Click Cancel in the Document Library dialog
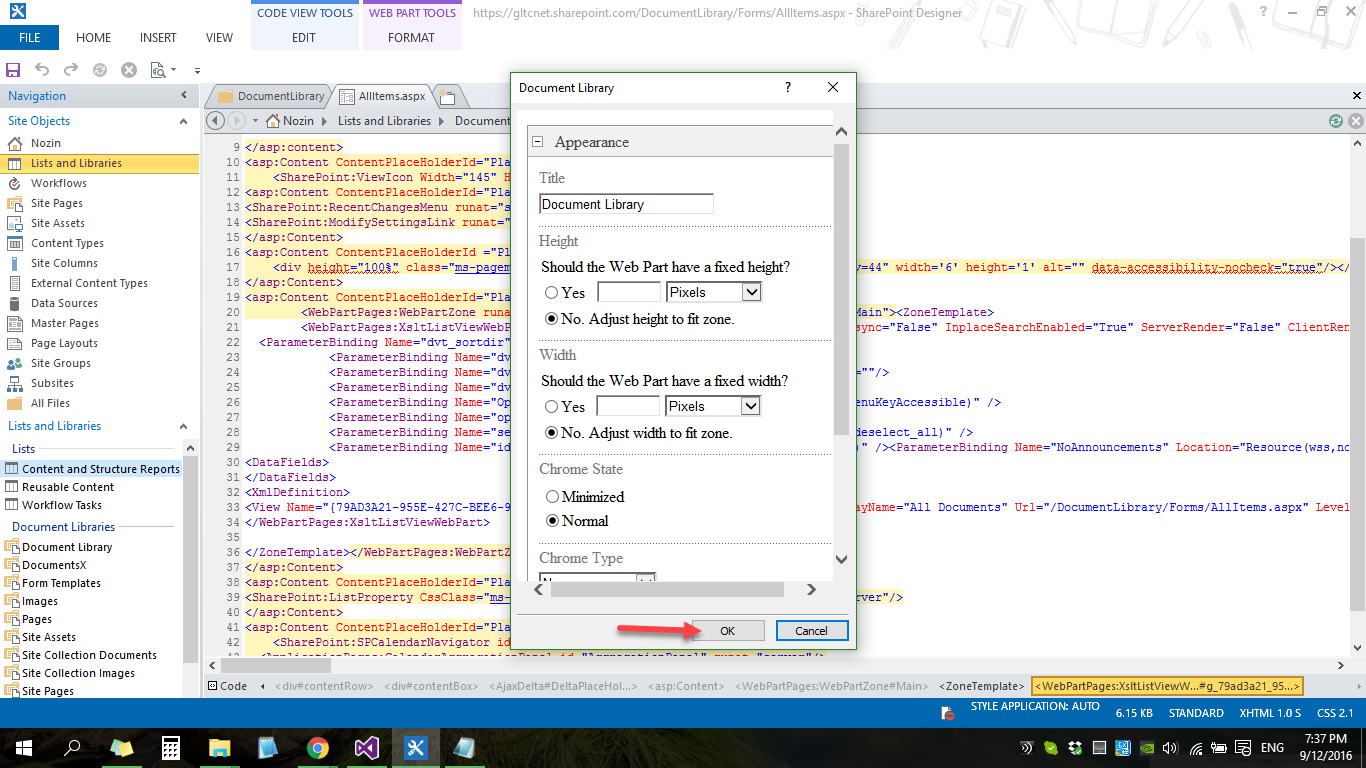This screenshot has width=1366, height=768. (811, 630)
